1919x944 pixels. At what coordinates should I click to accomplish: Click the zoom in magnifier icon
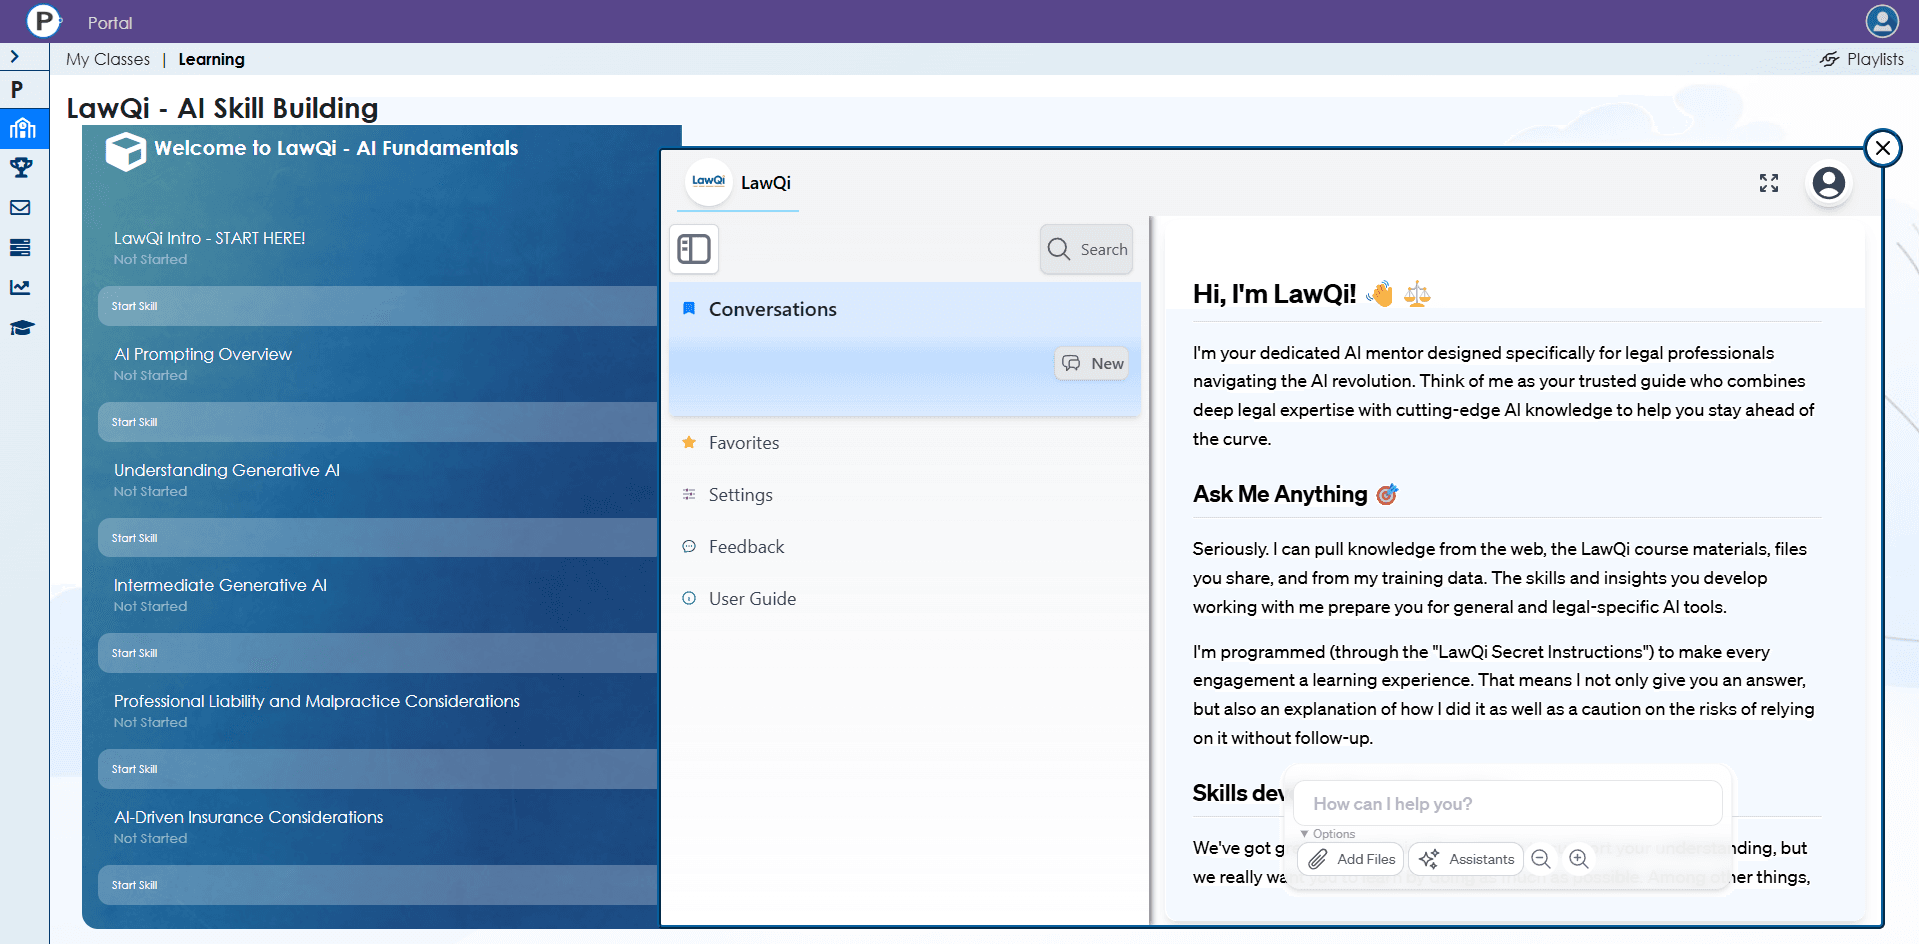(1578, 859)
